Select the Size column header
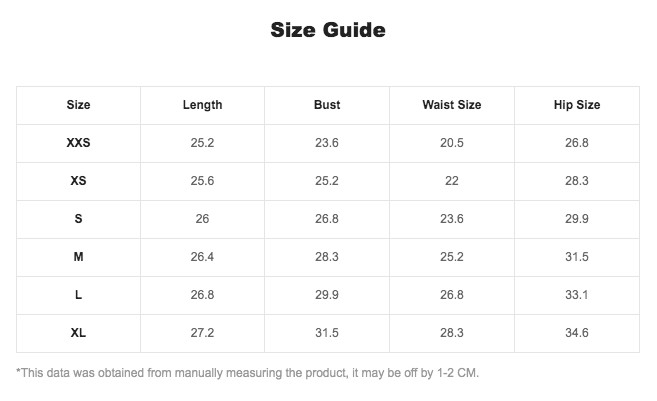Screen dimensions: 657x401 point(78,105)
